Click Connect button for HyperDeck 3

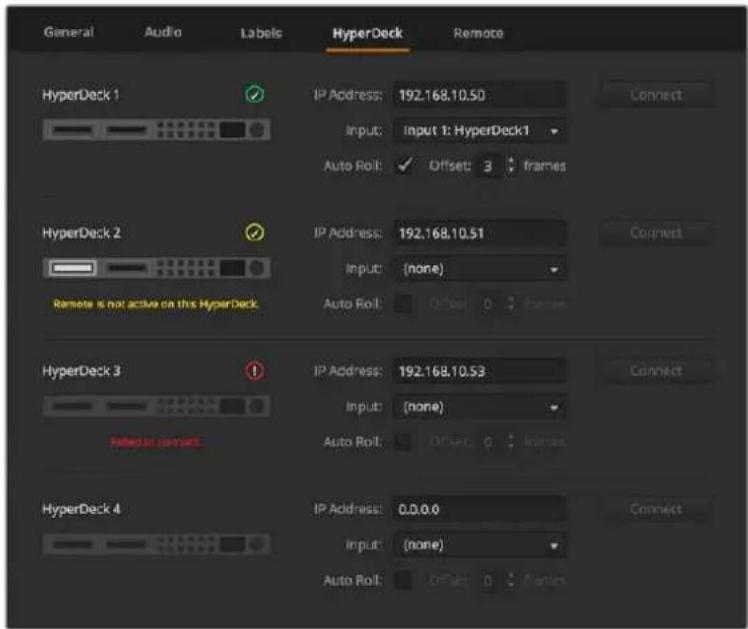pos(656,371)
